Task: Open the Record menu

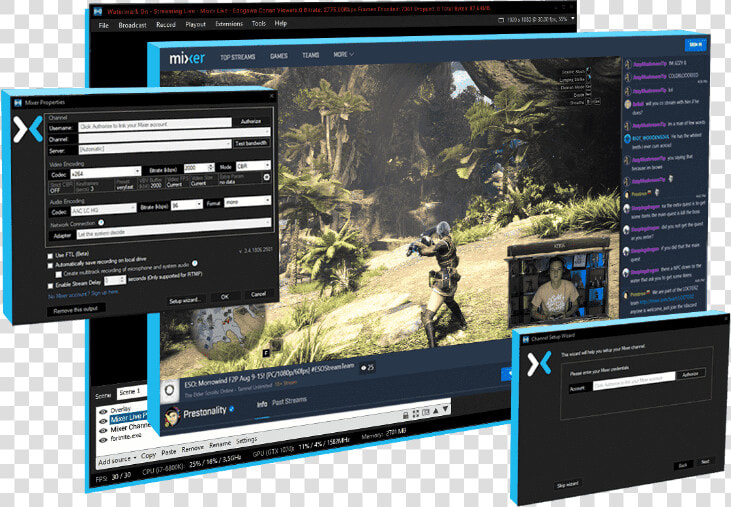Action: [166, 25]
